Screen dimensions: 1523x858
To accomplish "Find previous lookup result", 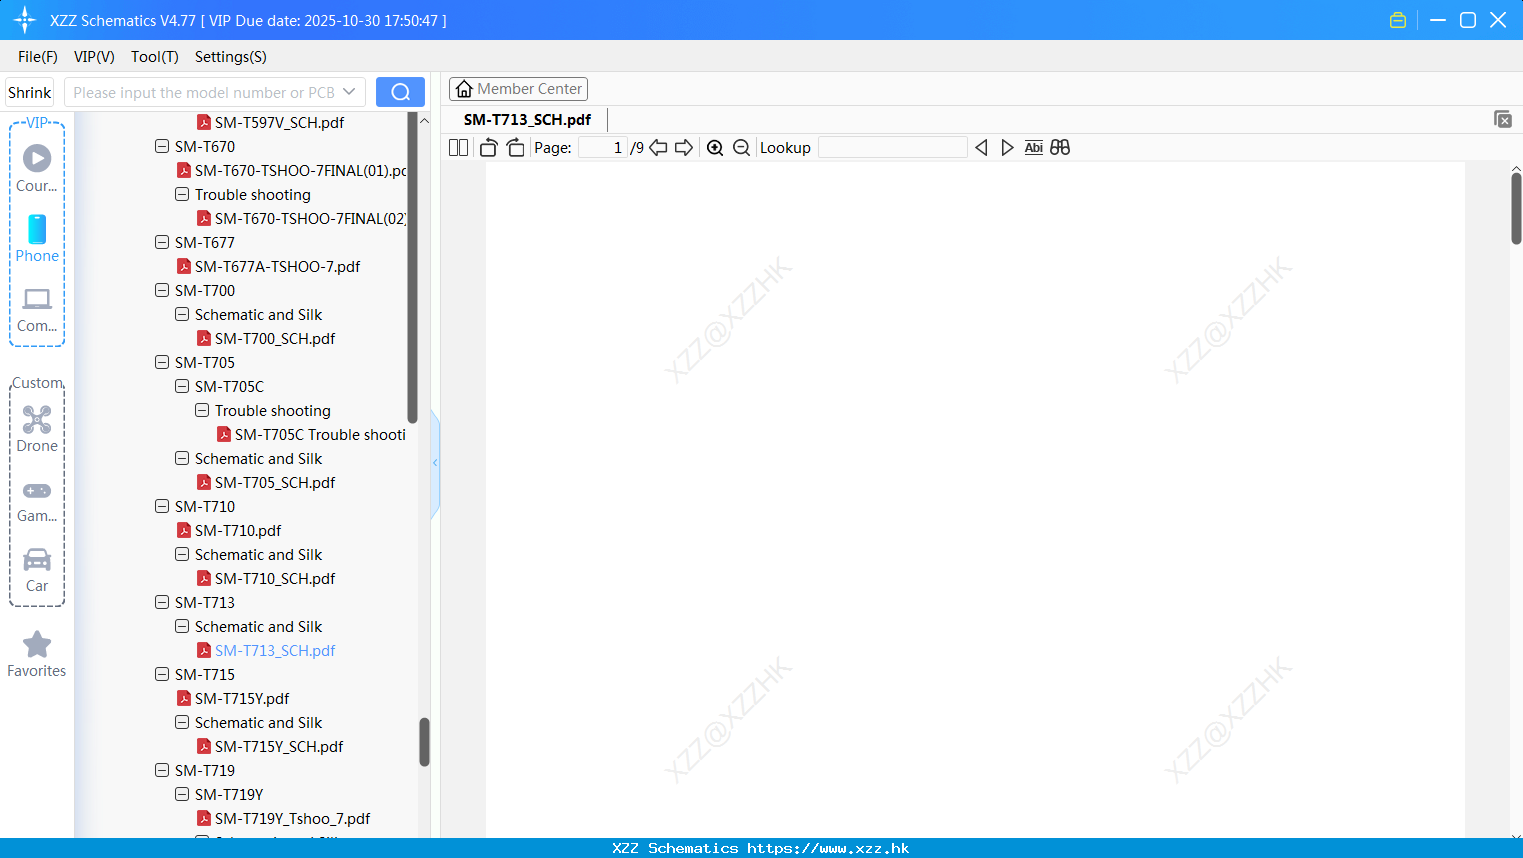I will point(981,148).
